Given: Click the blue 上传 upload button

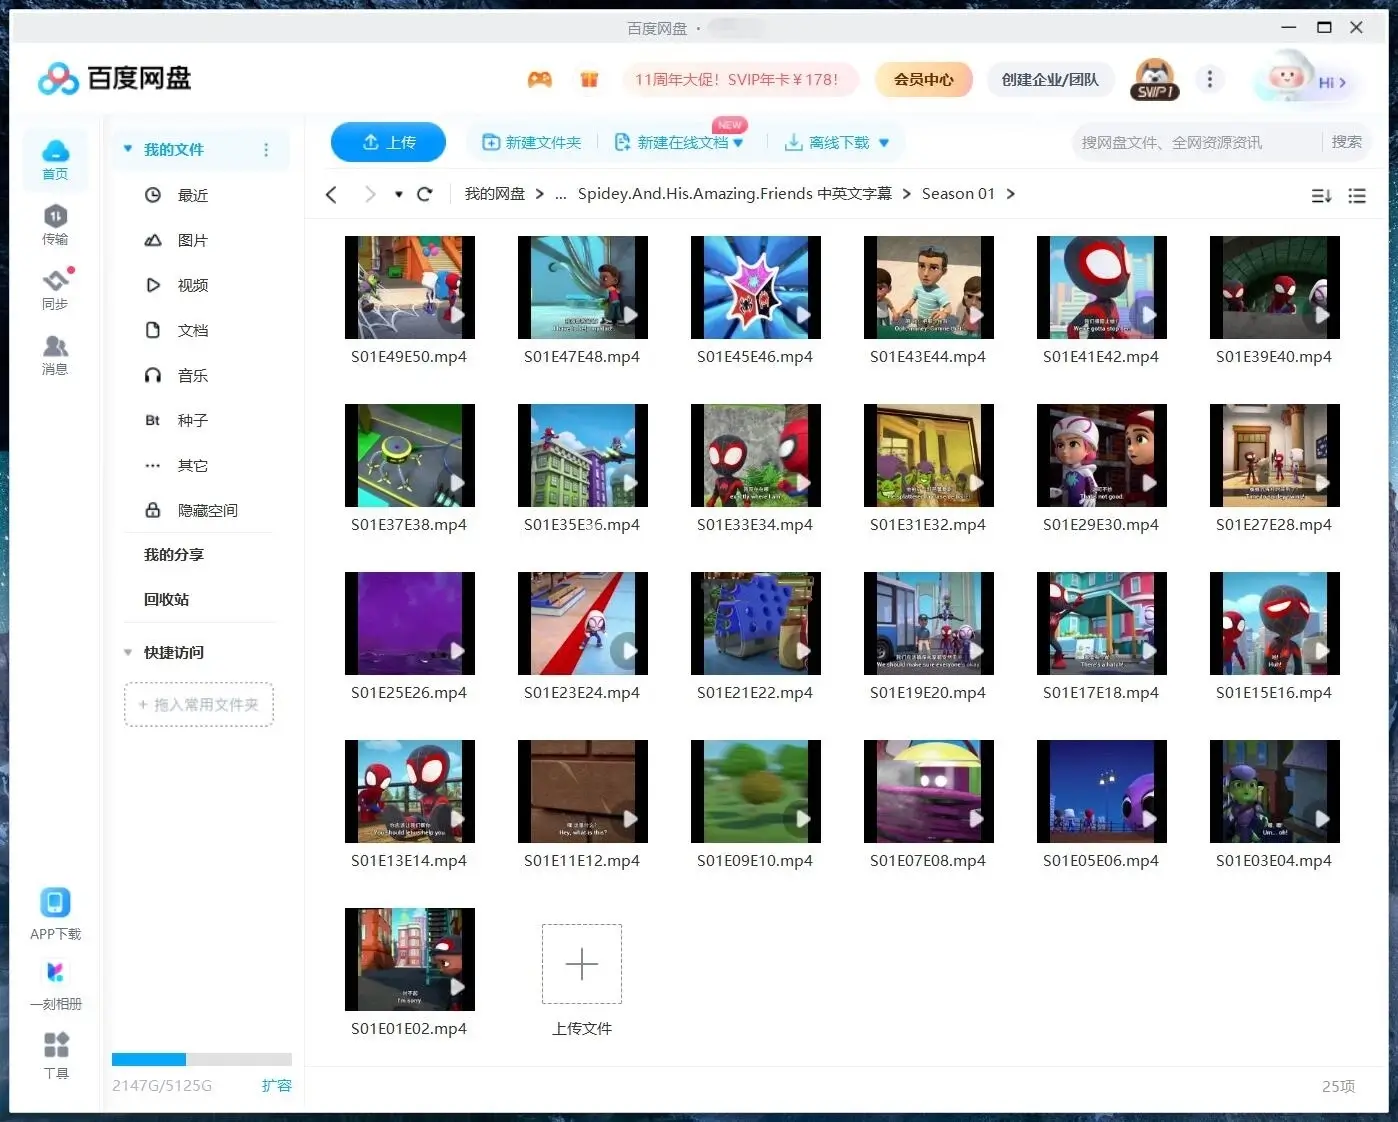Looking at the screenshot, I should 388,142.
